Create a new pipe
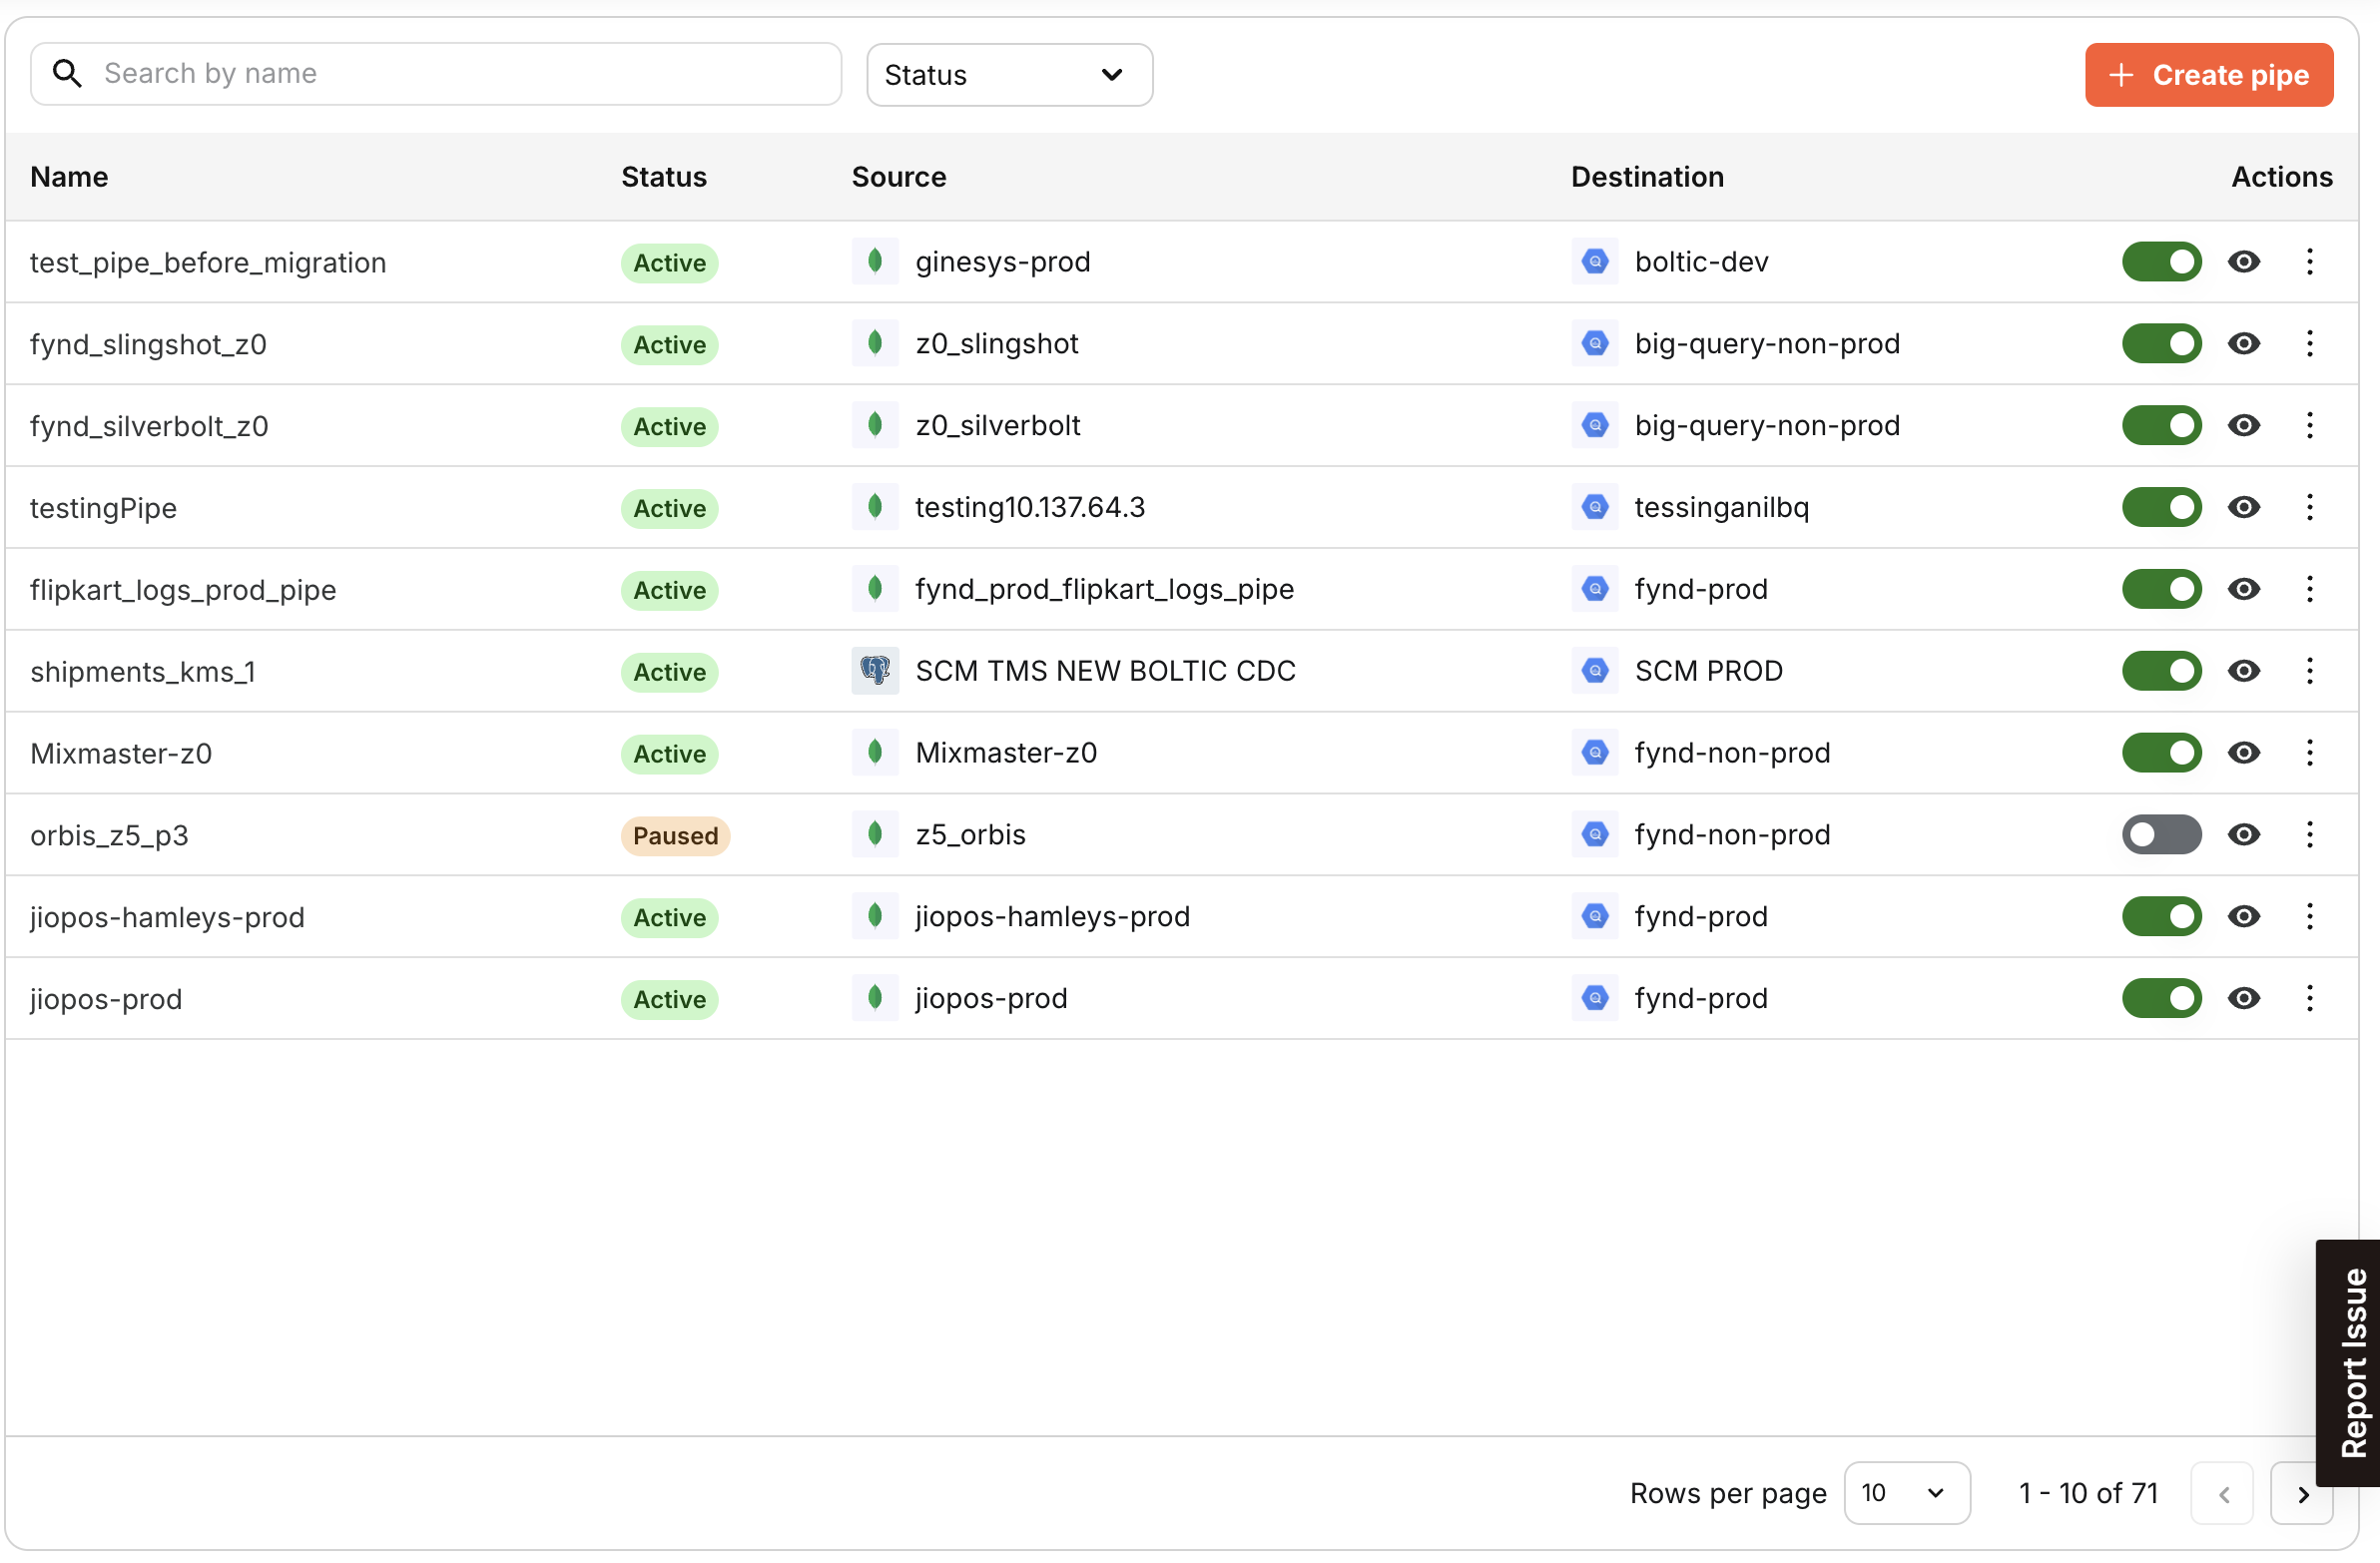 point(2209,75)
